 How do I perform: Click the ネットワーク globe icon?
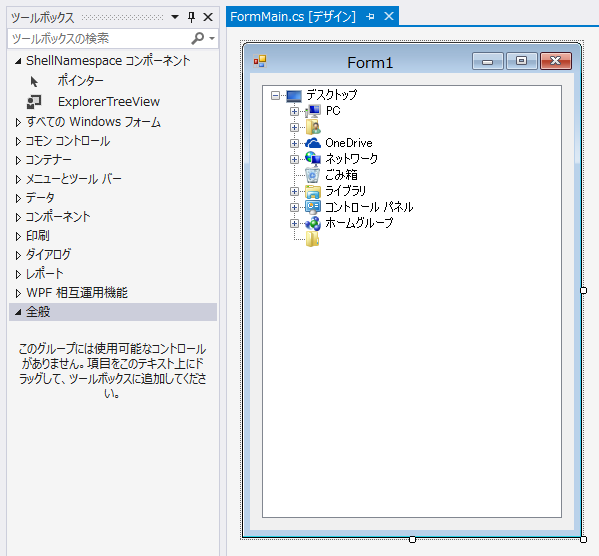pyautogui.click(x=313, y=159)
